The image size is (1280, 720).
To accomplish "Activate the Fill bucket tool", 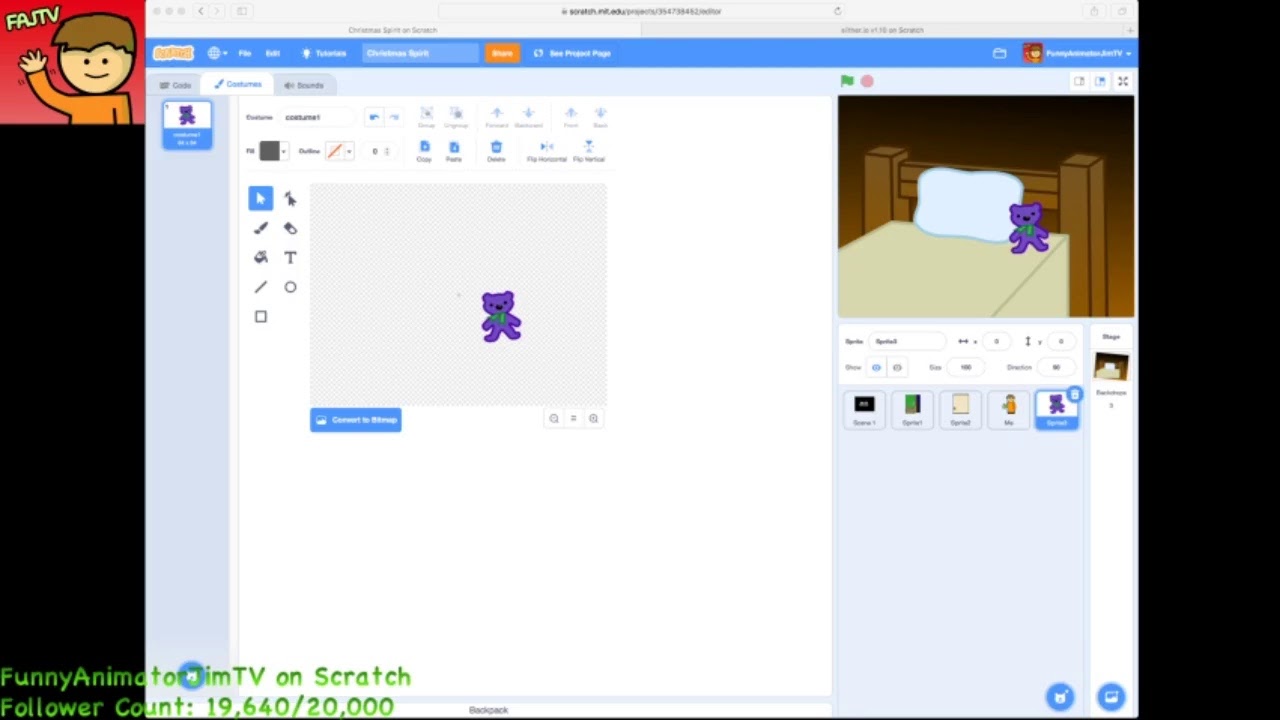I will click(x=260, y=257).
